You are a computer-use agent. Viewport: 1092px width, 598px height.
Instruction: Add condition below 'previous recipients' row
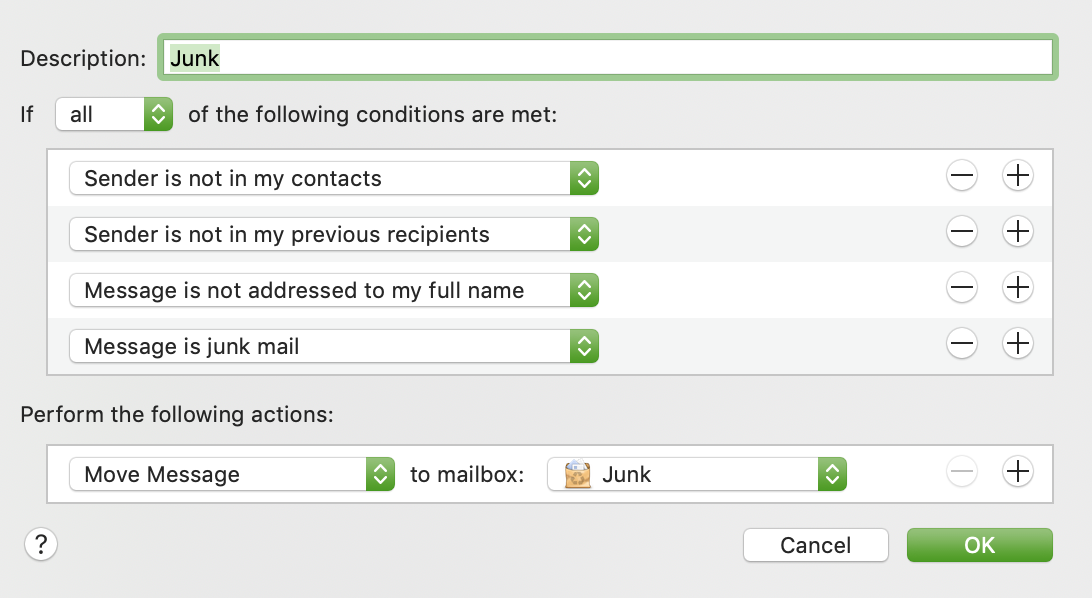[1017, 233]
